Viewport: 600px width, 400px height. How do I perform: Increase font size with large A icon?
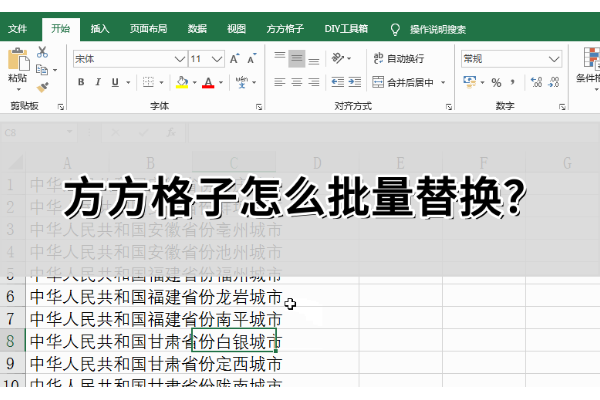(x=234, y=59)
